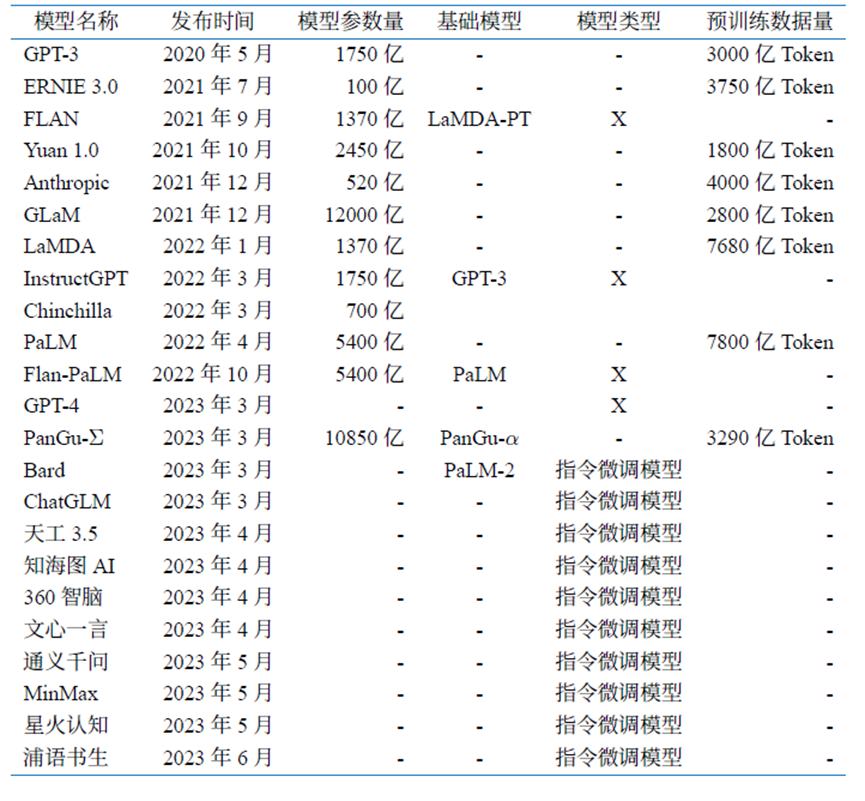Click the 4000 亿 Token data value
865x801 pixels.
pyautogui.click(x=770, y=182)
